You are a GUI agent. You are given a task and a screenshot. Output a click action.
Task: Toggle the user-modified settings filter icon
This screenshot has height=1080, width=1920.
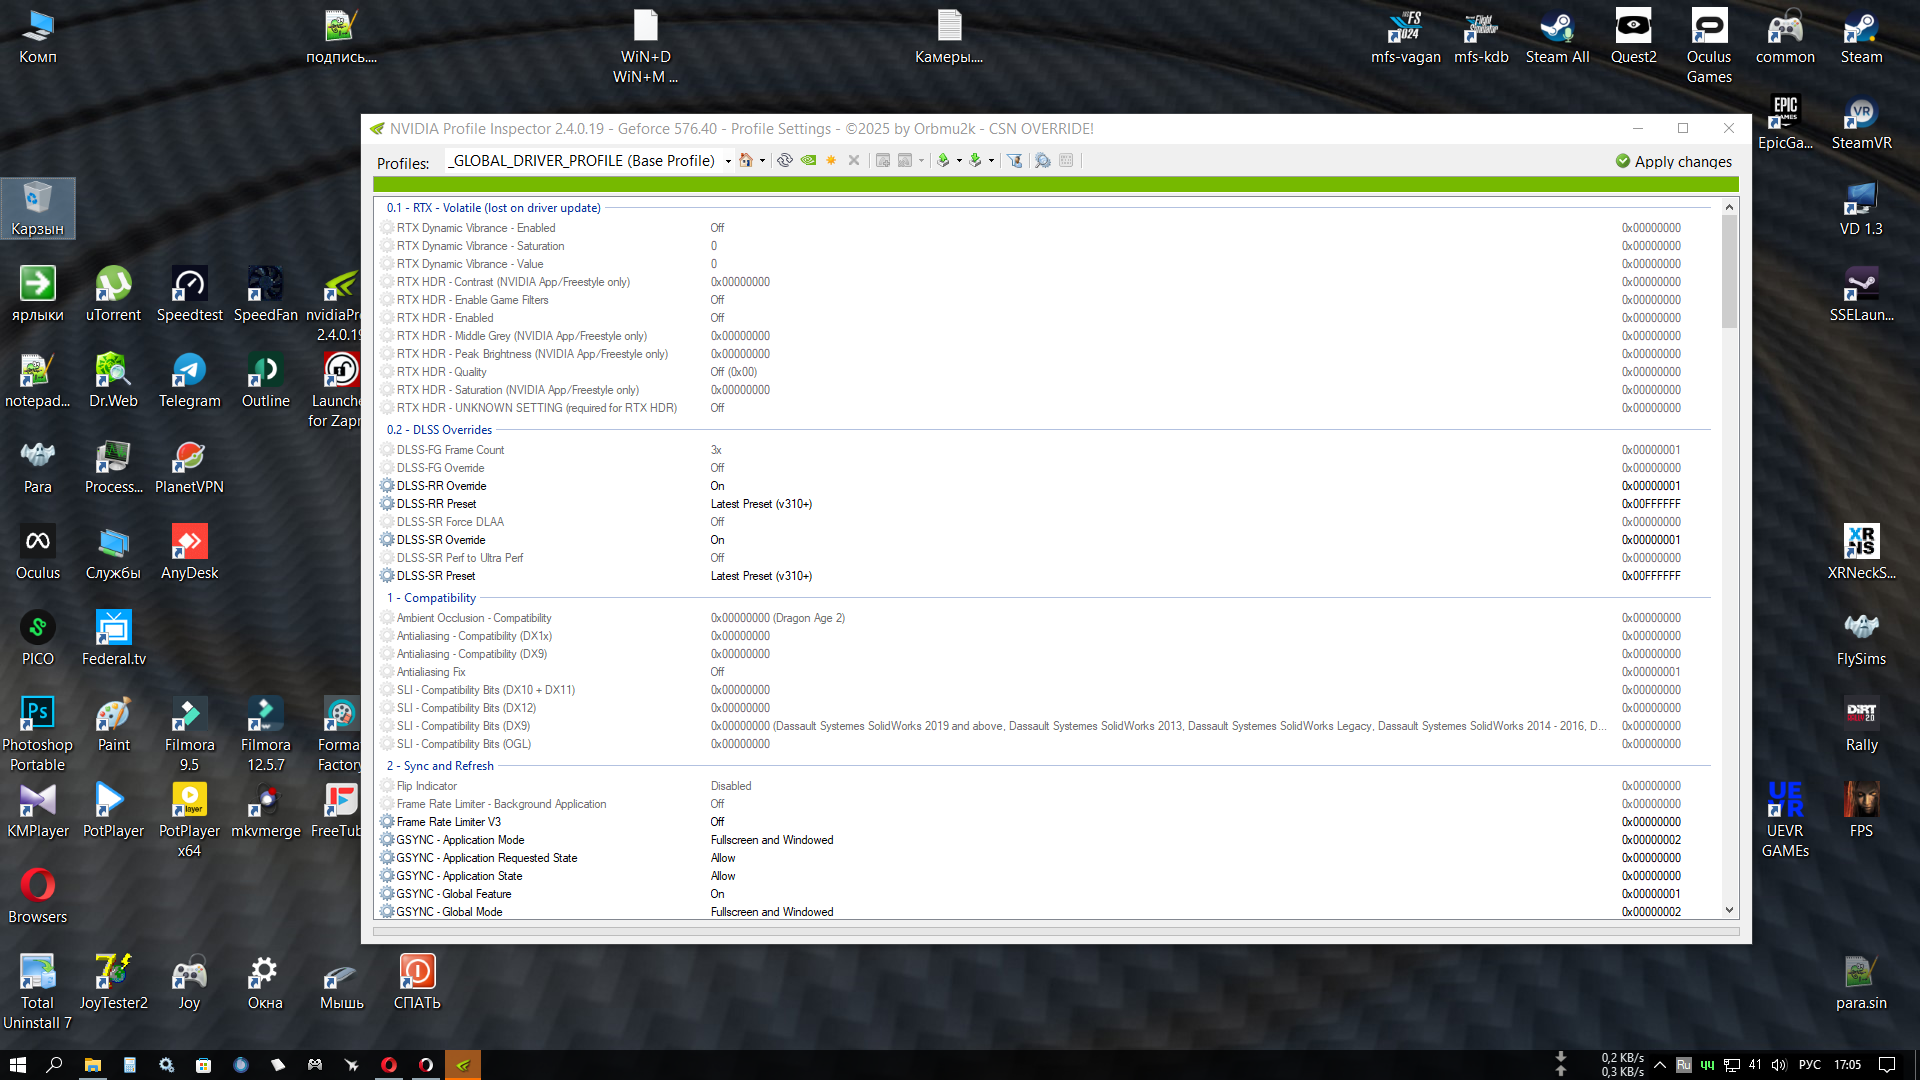pyautogui.click(x=1015, y=160)
